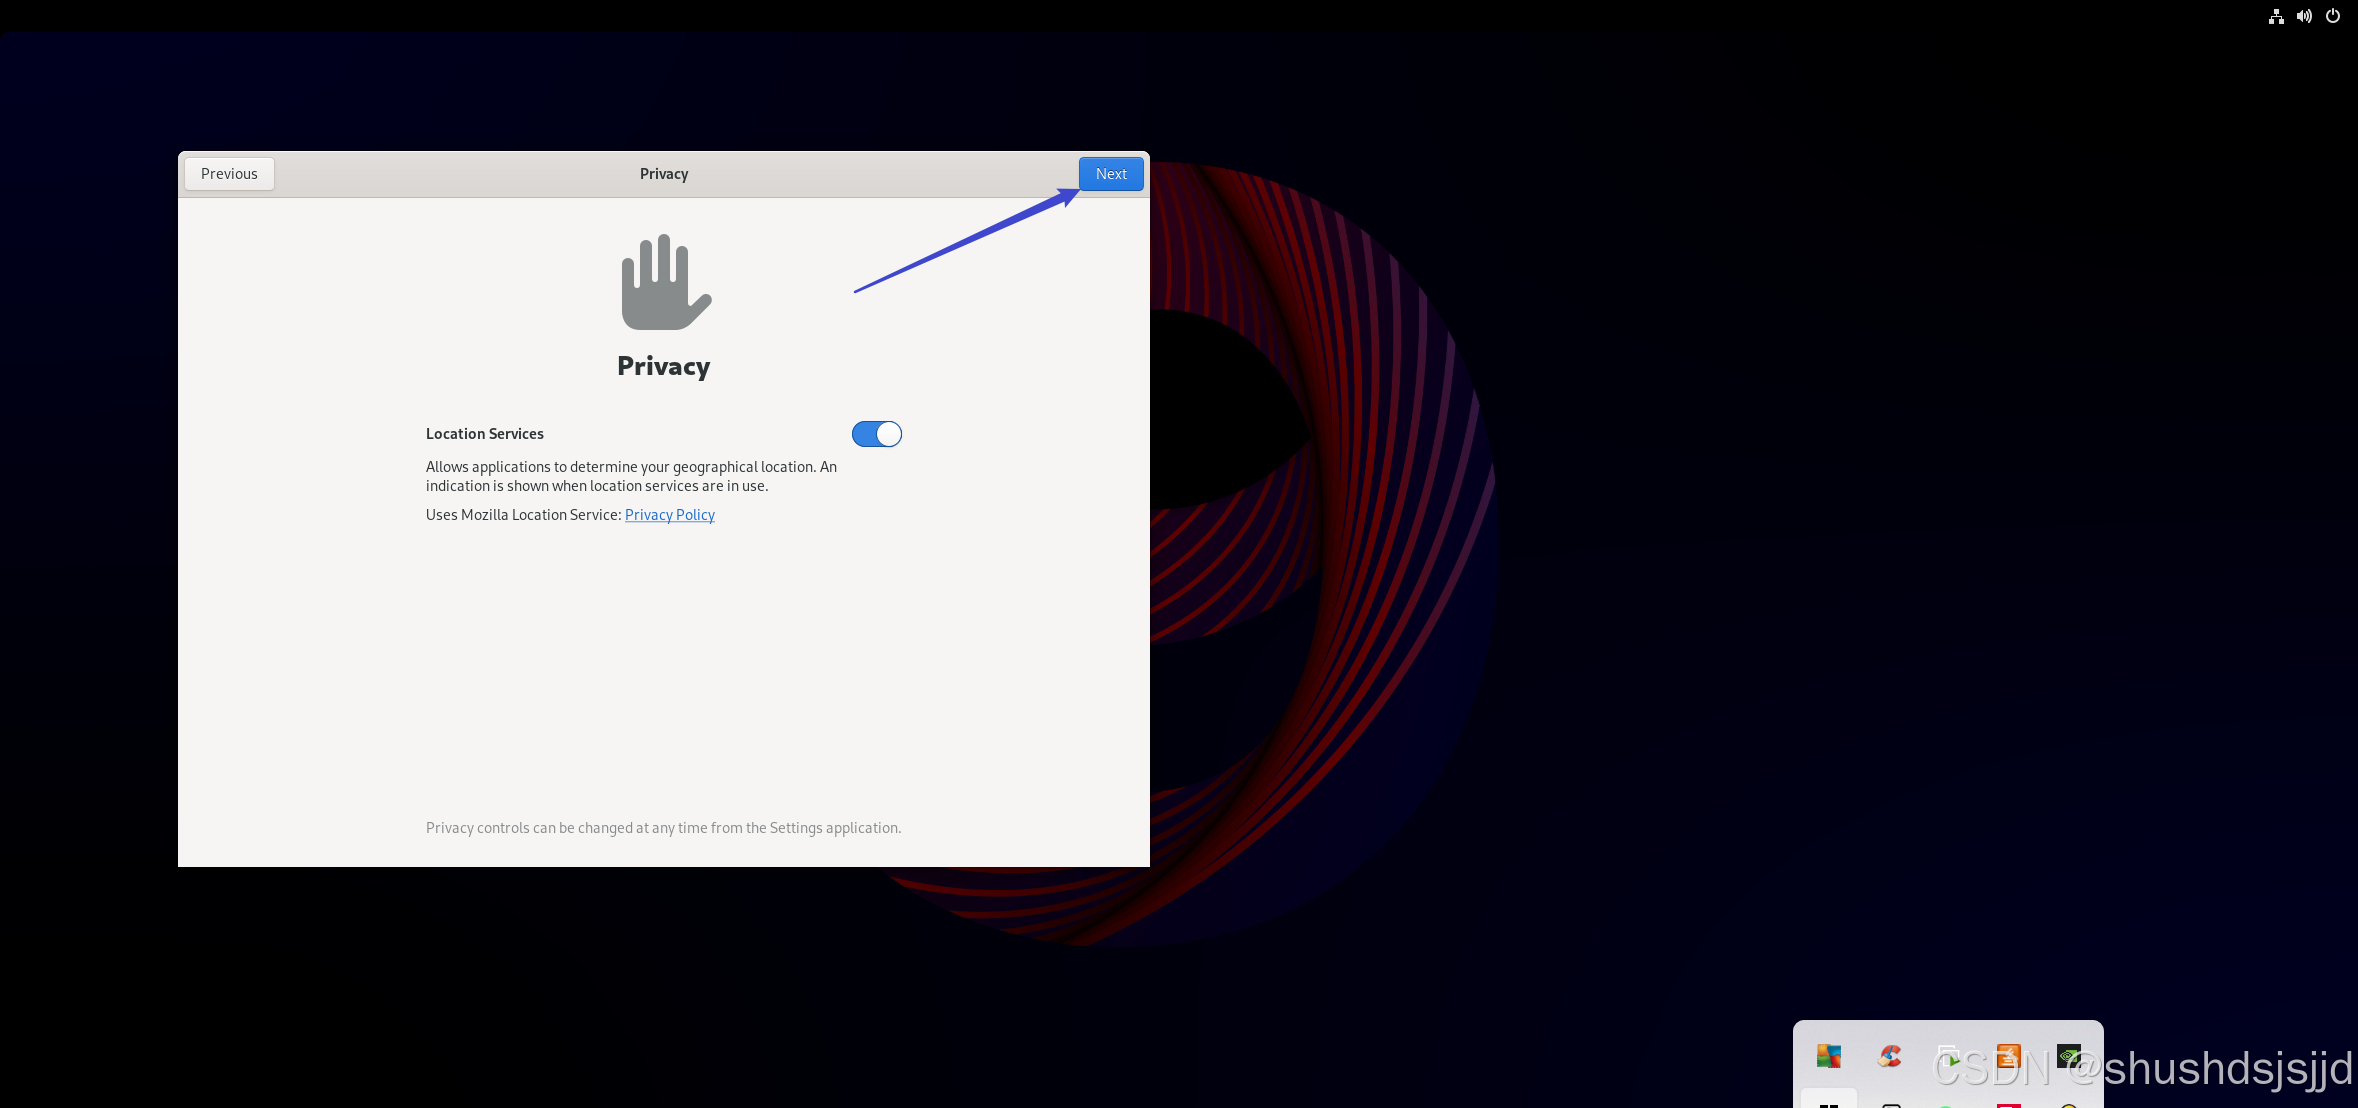Click the gray hand privacy icon
Viewport: 2358px width, 1108px height.
click(664, 283)
